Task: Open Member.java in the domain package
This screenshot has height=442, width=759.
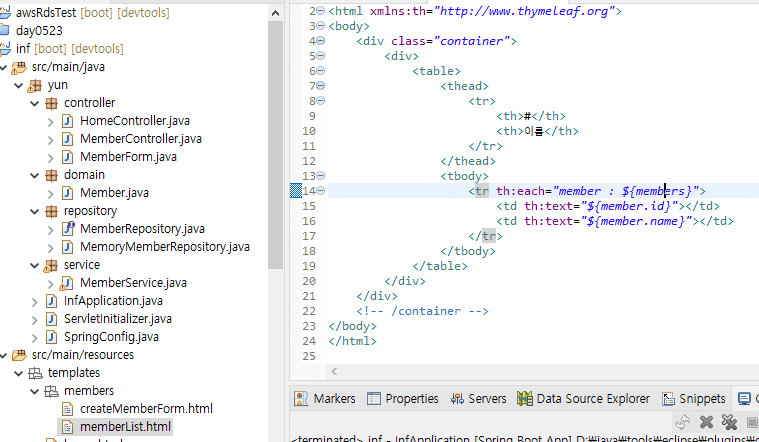Action: [x=114, y=193]
